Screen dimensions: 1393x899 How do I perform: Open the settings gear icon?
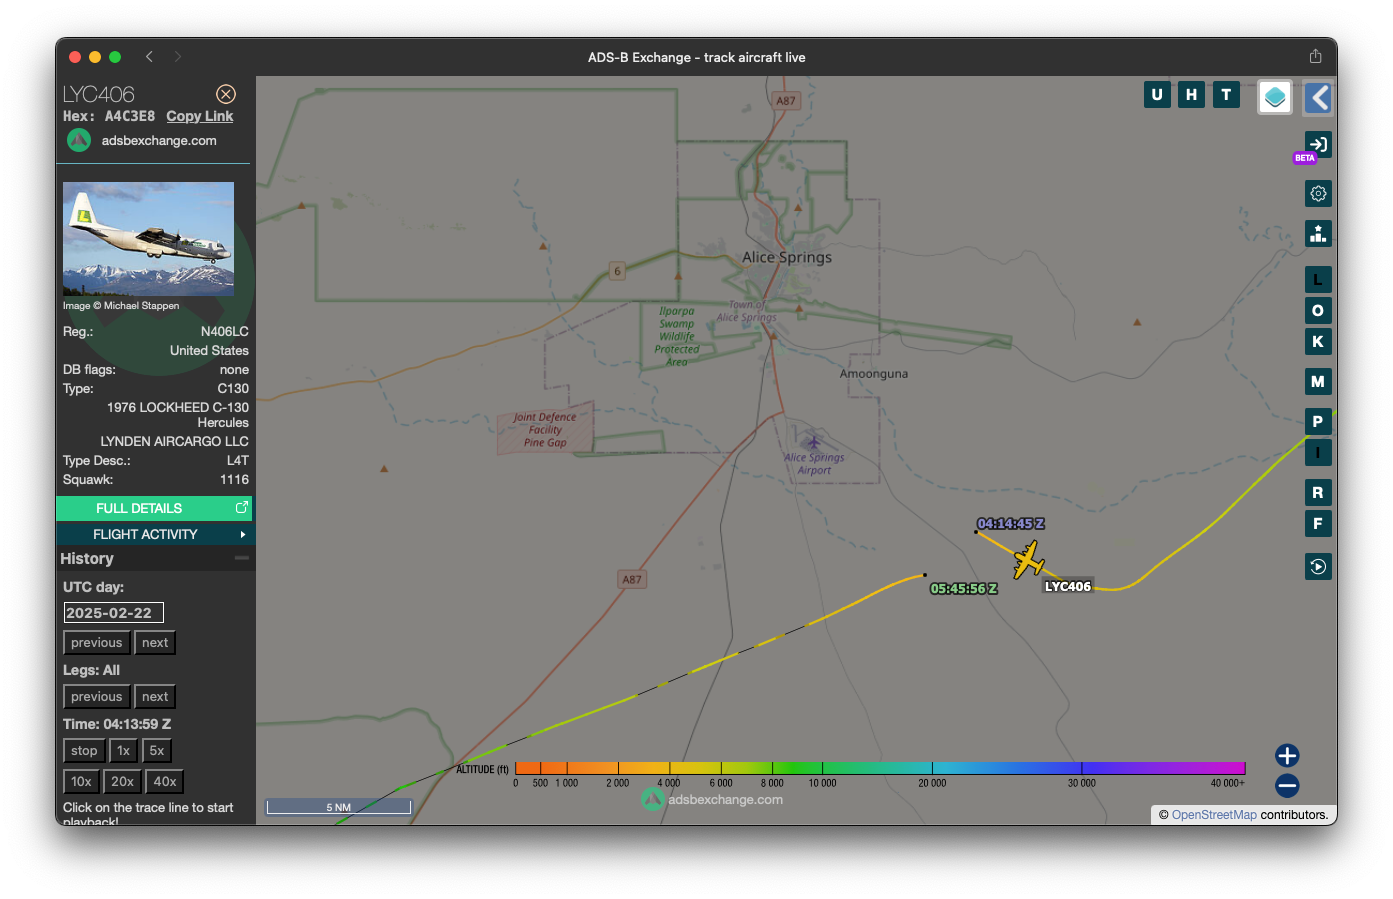pyautogui.click(x=1318, y=194)
